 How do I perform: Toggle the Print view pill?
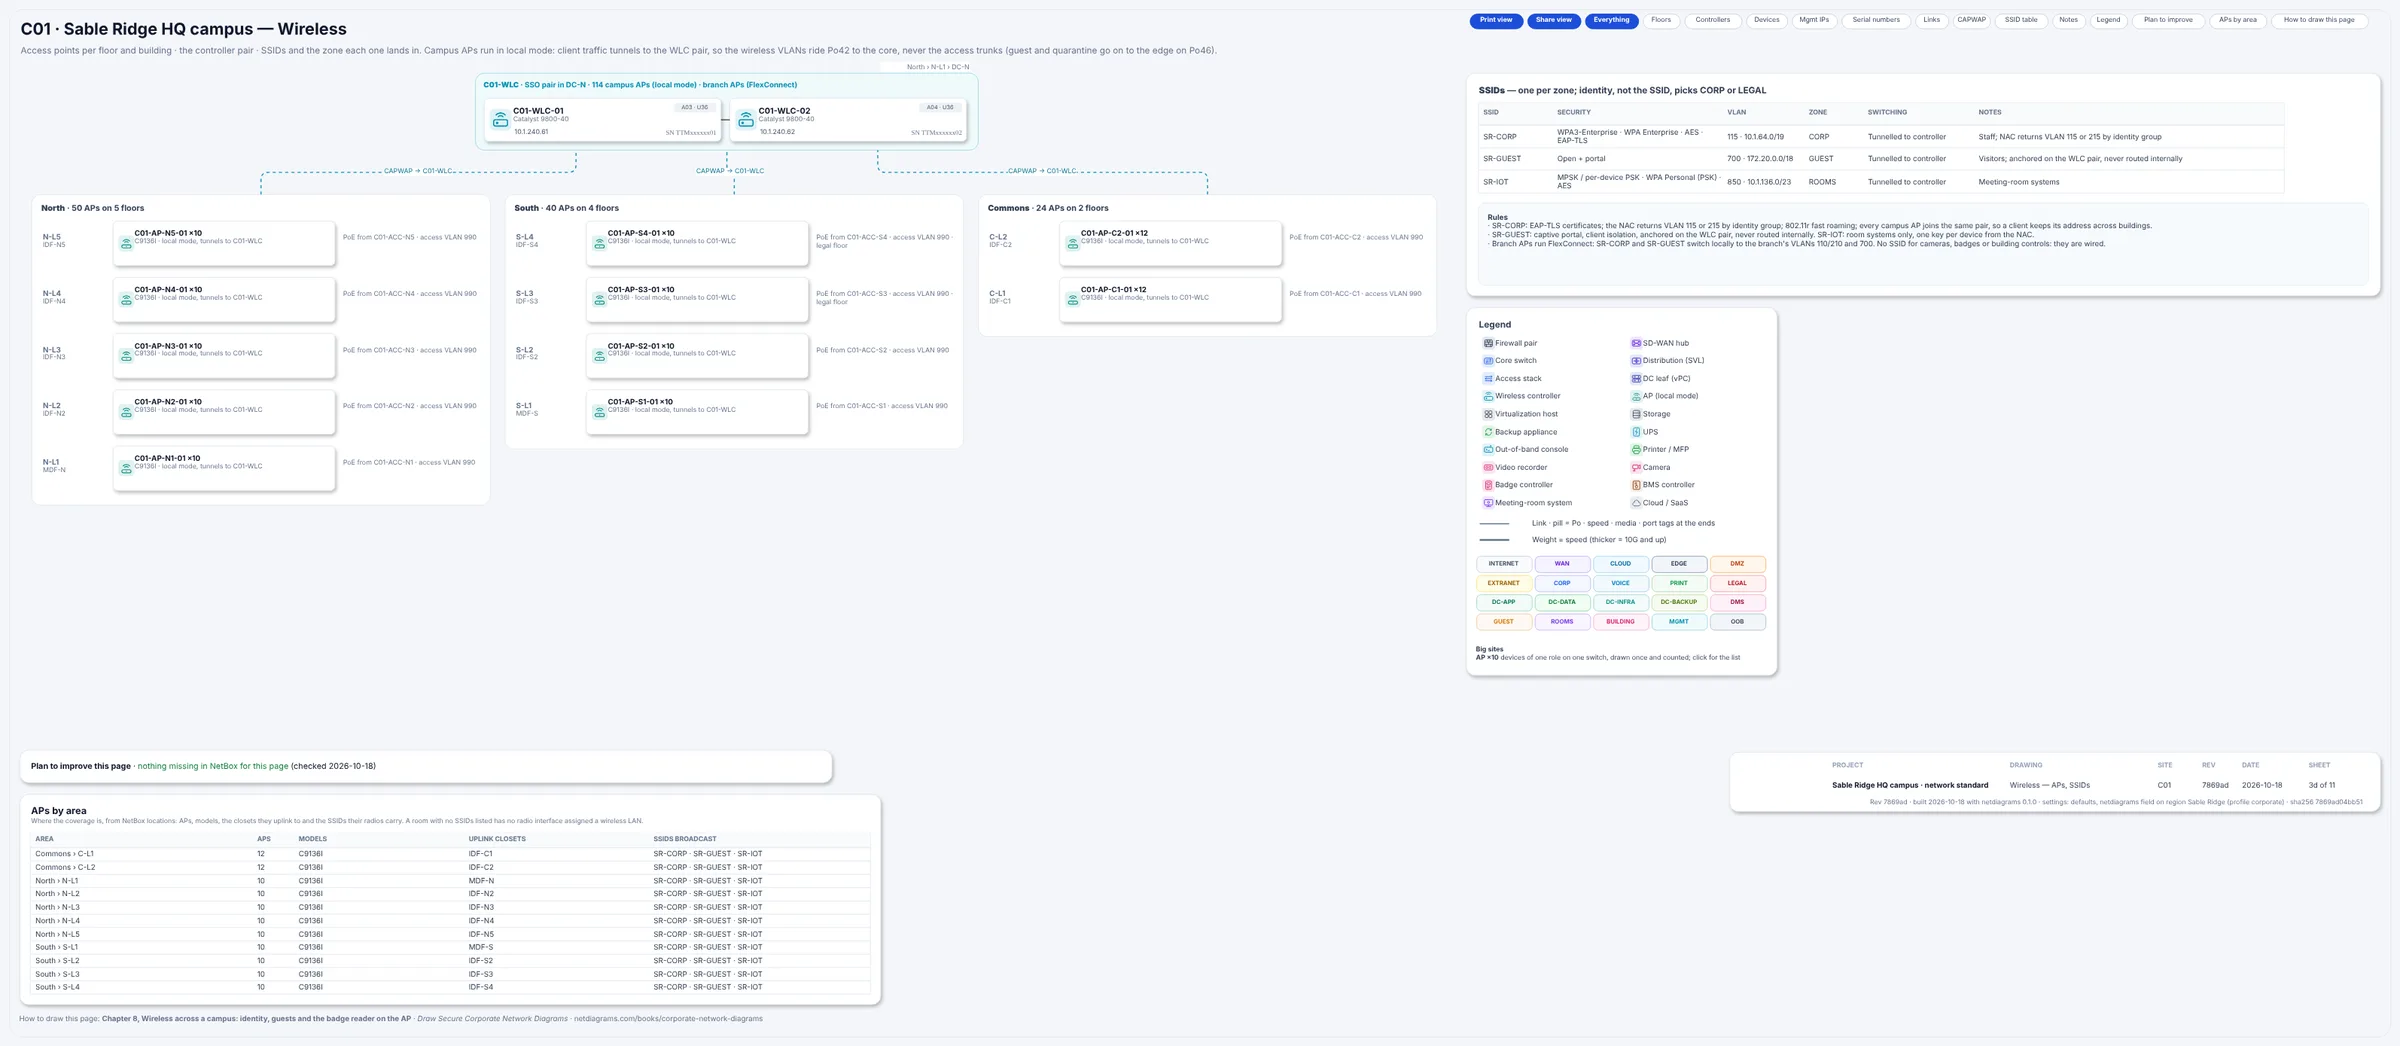point(1496,20)
